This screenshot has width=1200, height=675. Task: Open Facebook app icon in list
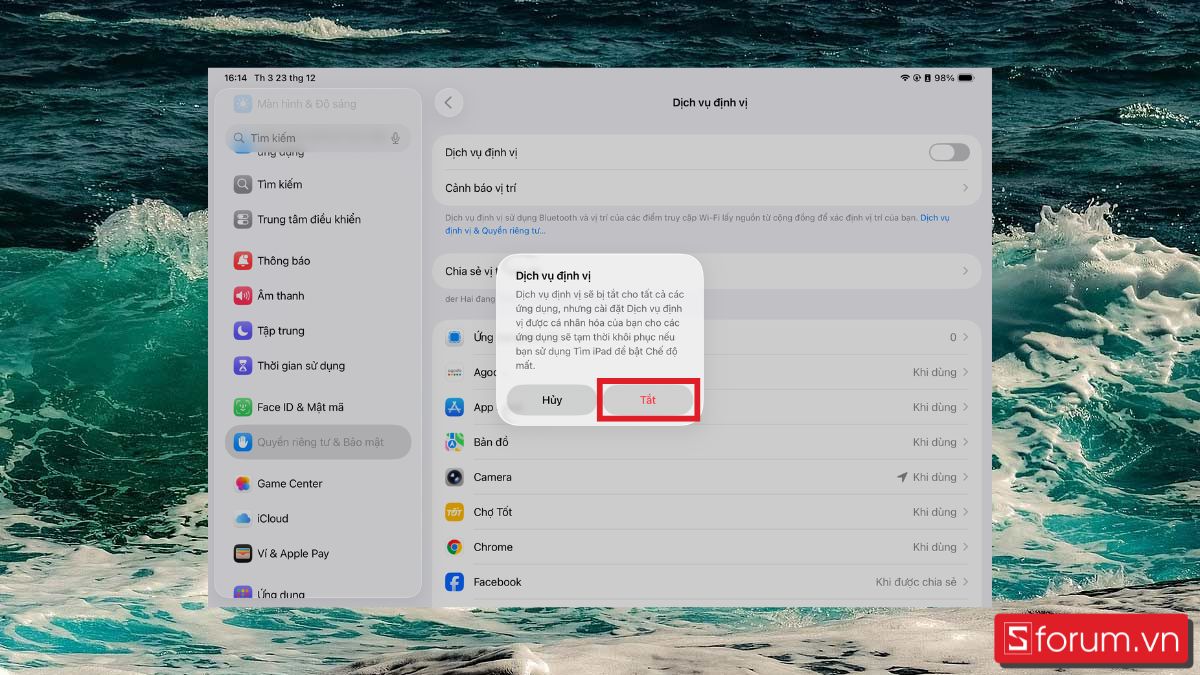pos(454,582)
